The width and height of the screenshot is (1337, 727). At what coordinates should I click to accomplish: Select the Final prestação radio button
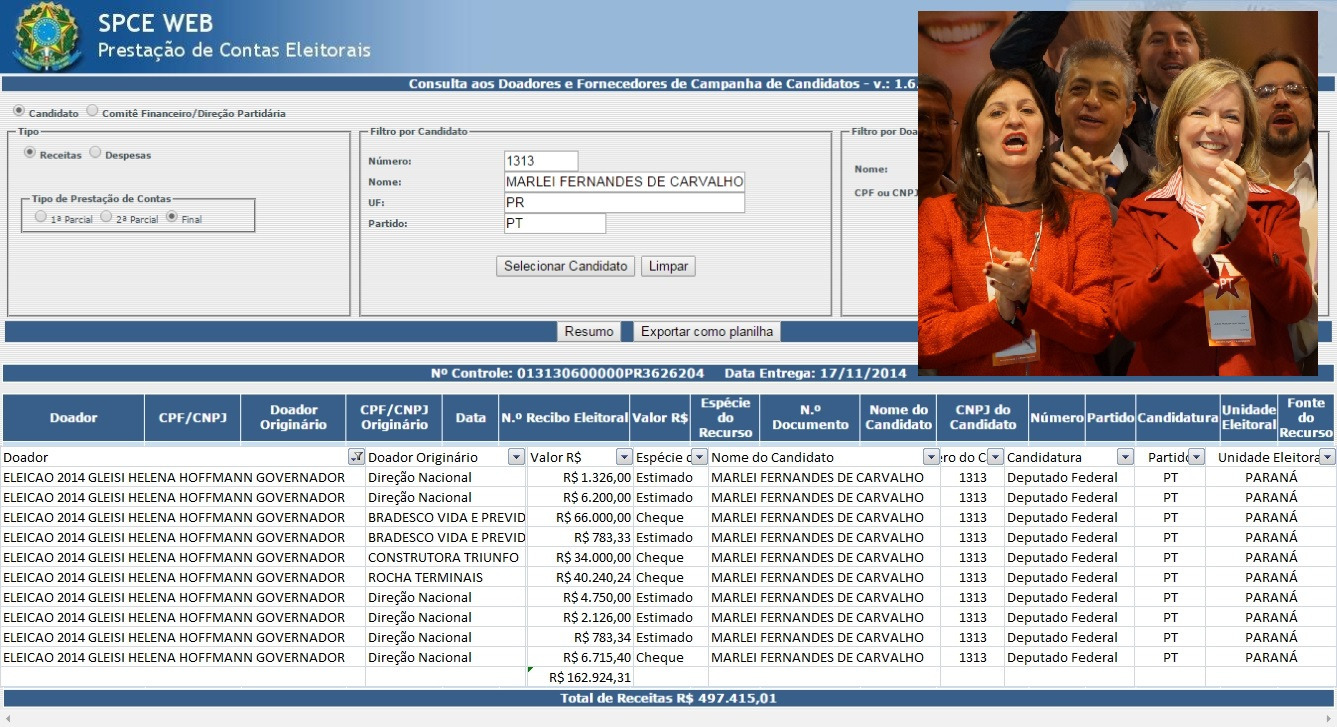coord(172,217)
